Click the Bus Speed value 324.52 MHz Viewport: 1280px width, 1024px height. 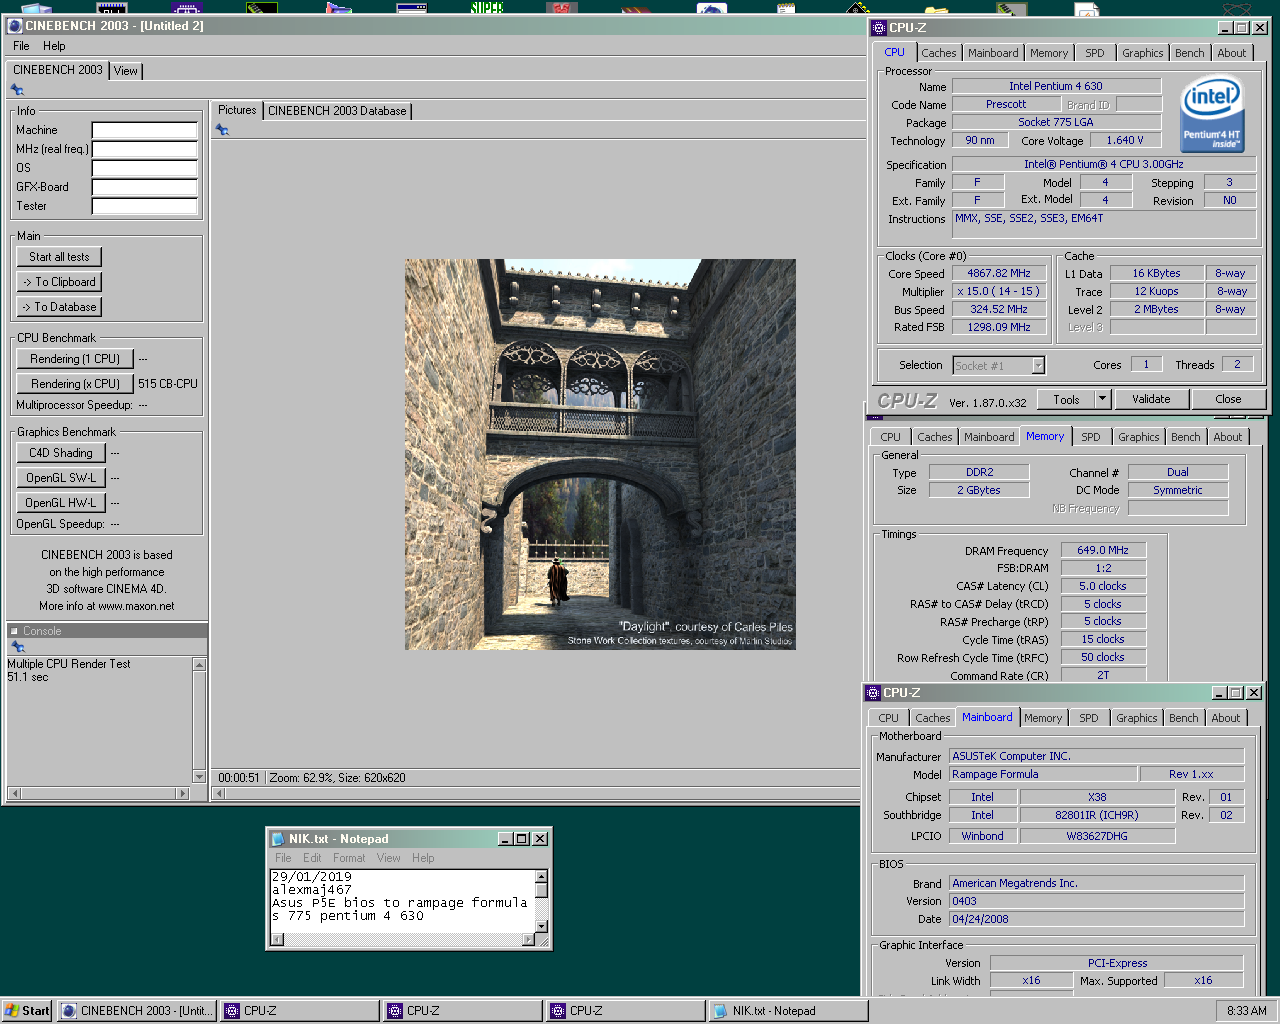click(x=998, y=310)
